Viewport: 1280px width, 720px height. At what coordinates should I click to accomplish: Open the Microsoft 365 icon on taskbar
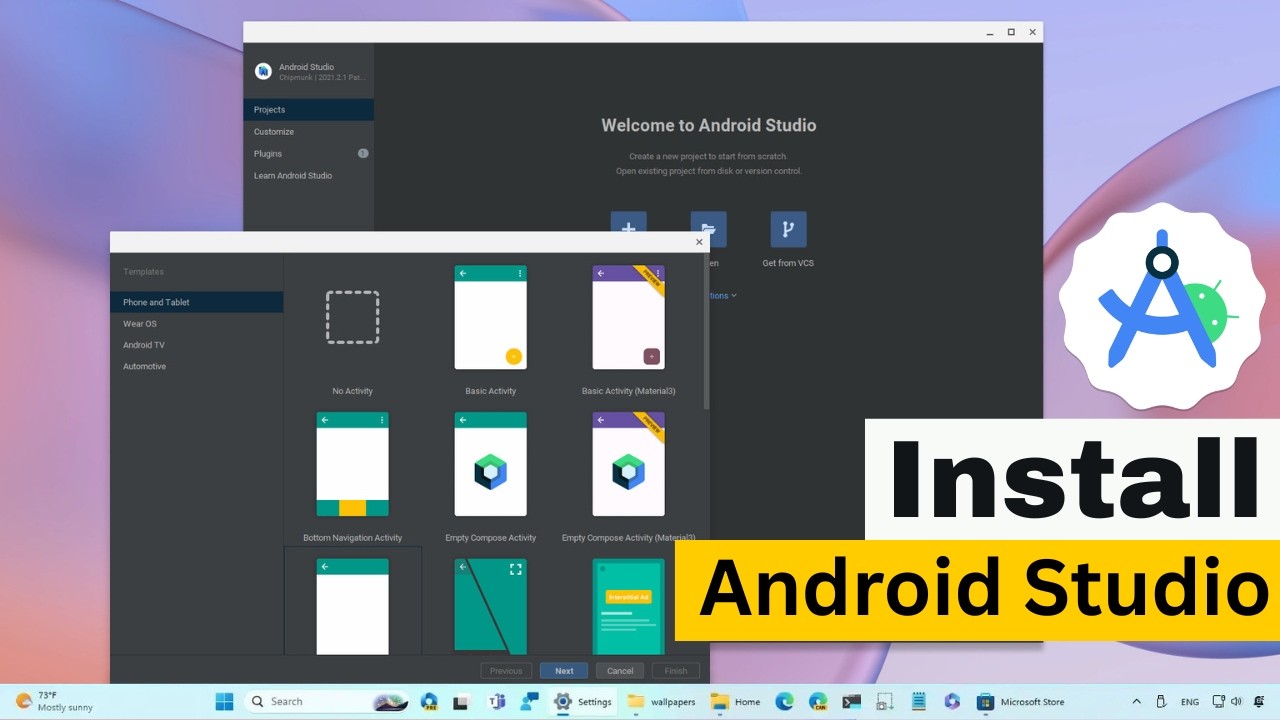[x=952, y=701]
